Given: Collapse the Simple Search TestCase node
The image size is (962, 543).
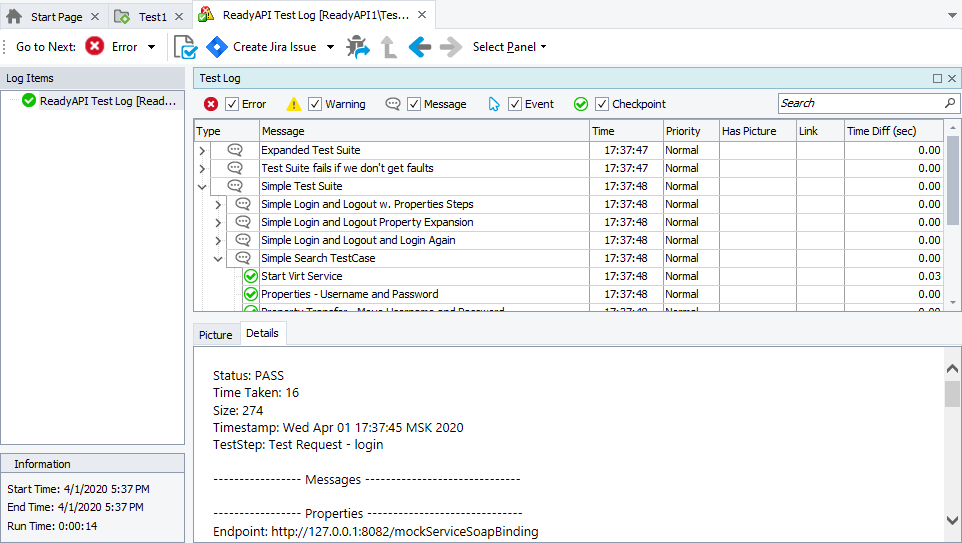Looking at the screenshot, I should click(219, 259).
